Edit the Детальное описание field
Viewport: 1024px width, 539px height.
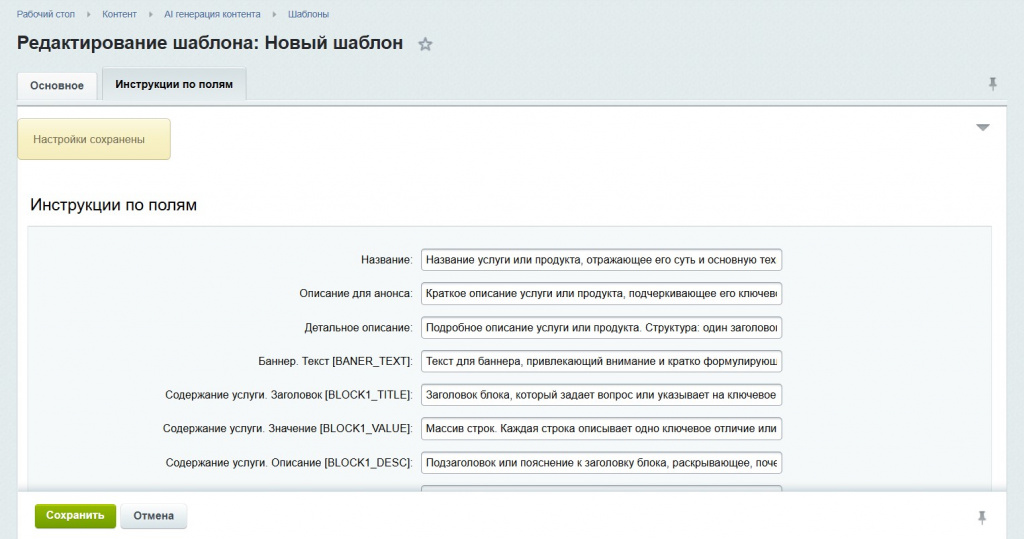click(601, 328)
